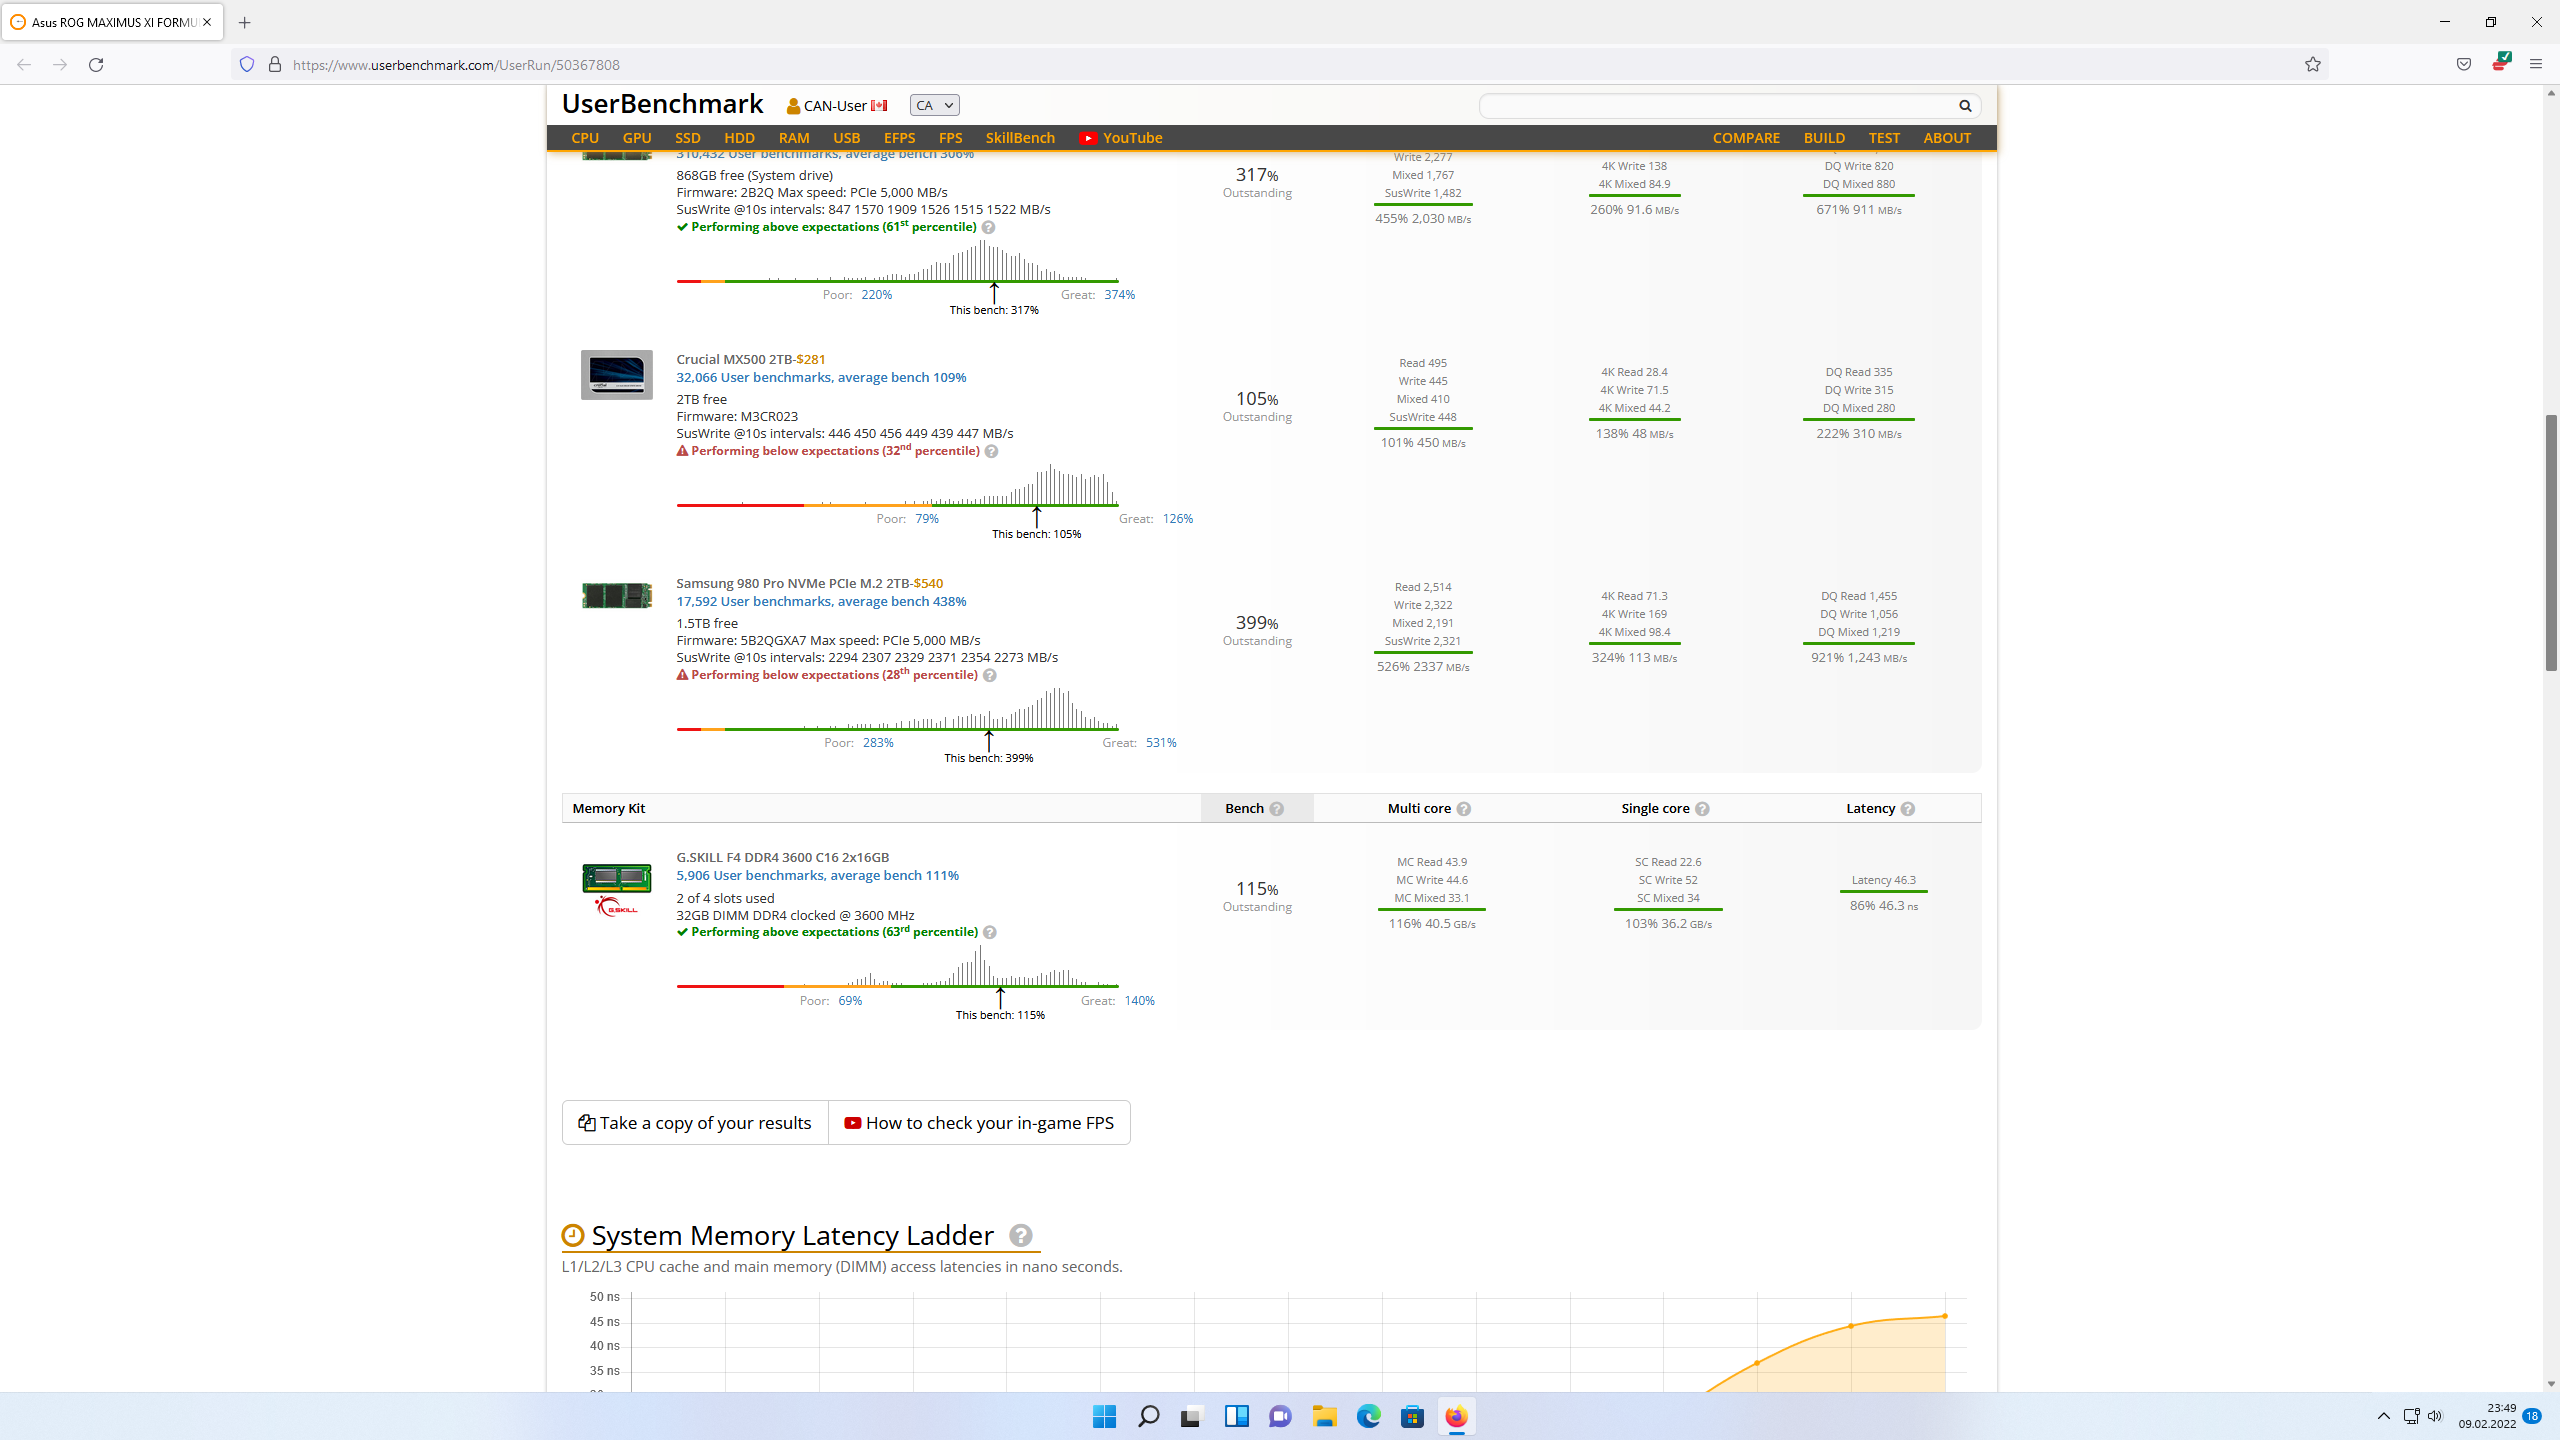Click the page vertical scrollbar thumb
The width and height of the screenshot is (2560, 1440).
click(x=2551, y=540)
